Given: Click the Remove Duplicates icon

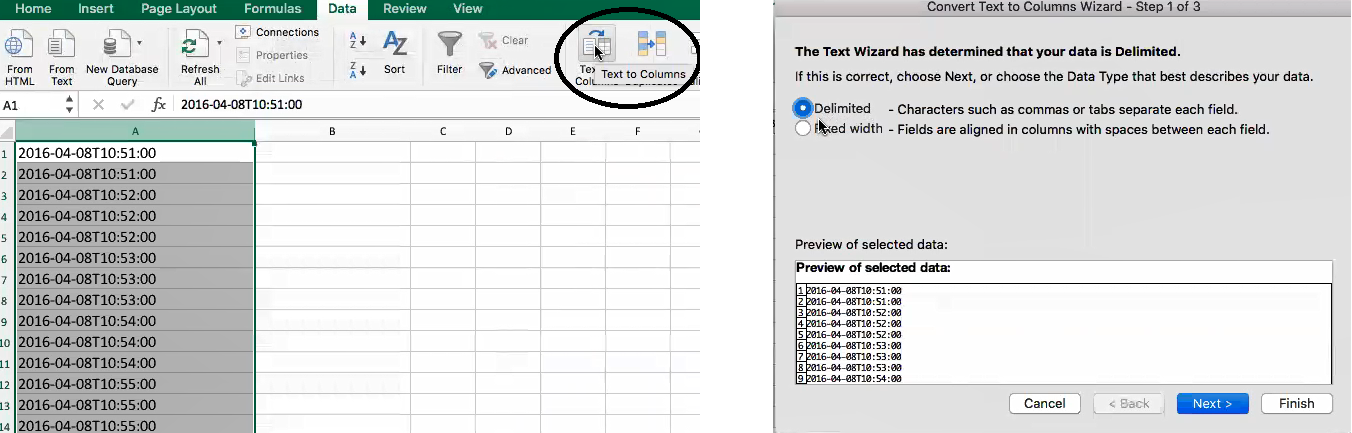Looking at the screenshot, I should pos(652,45).
